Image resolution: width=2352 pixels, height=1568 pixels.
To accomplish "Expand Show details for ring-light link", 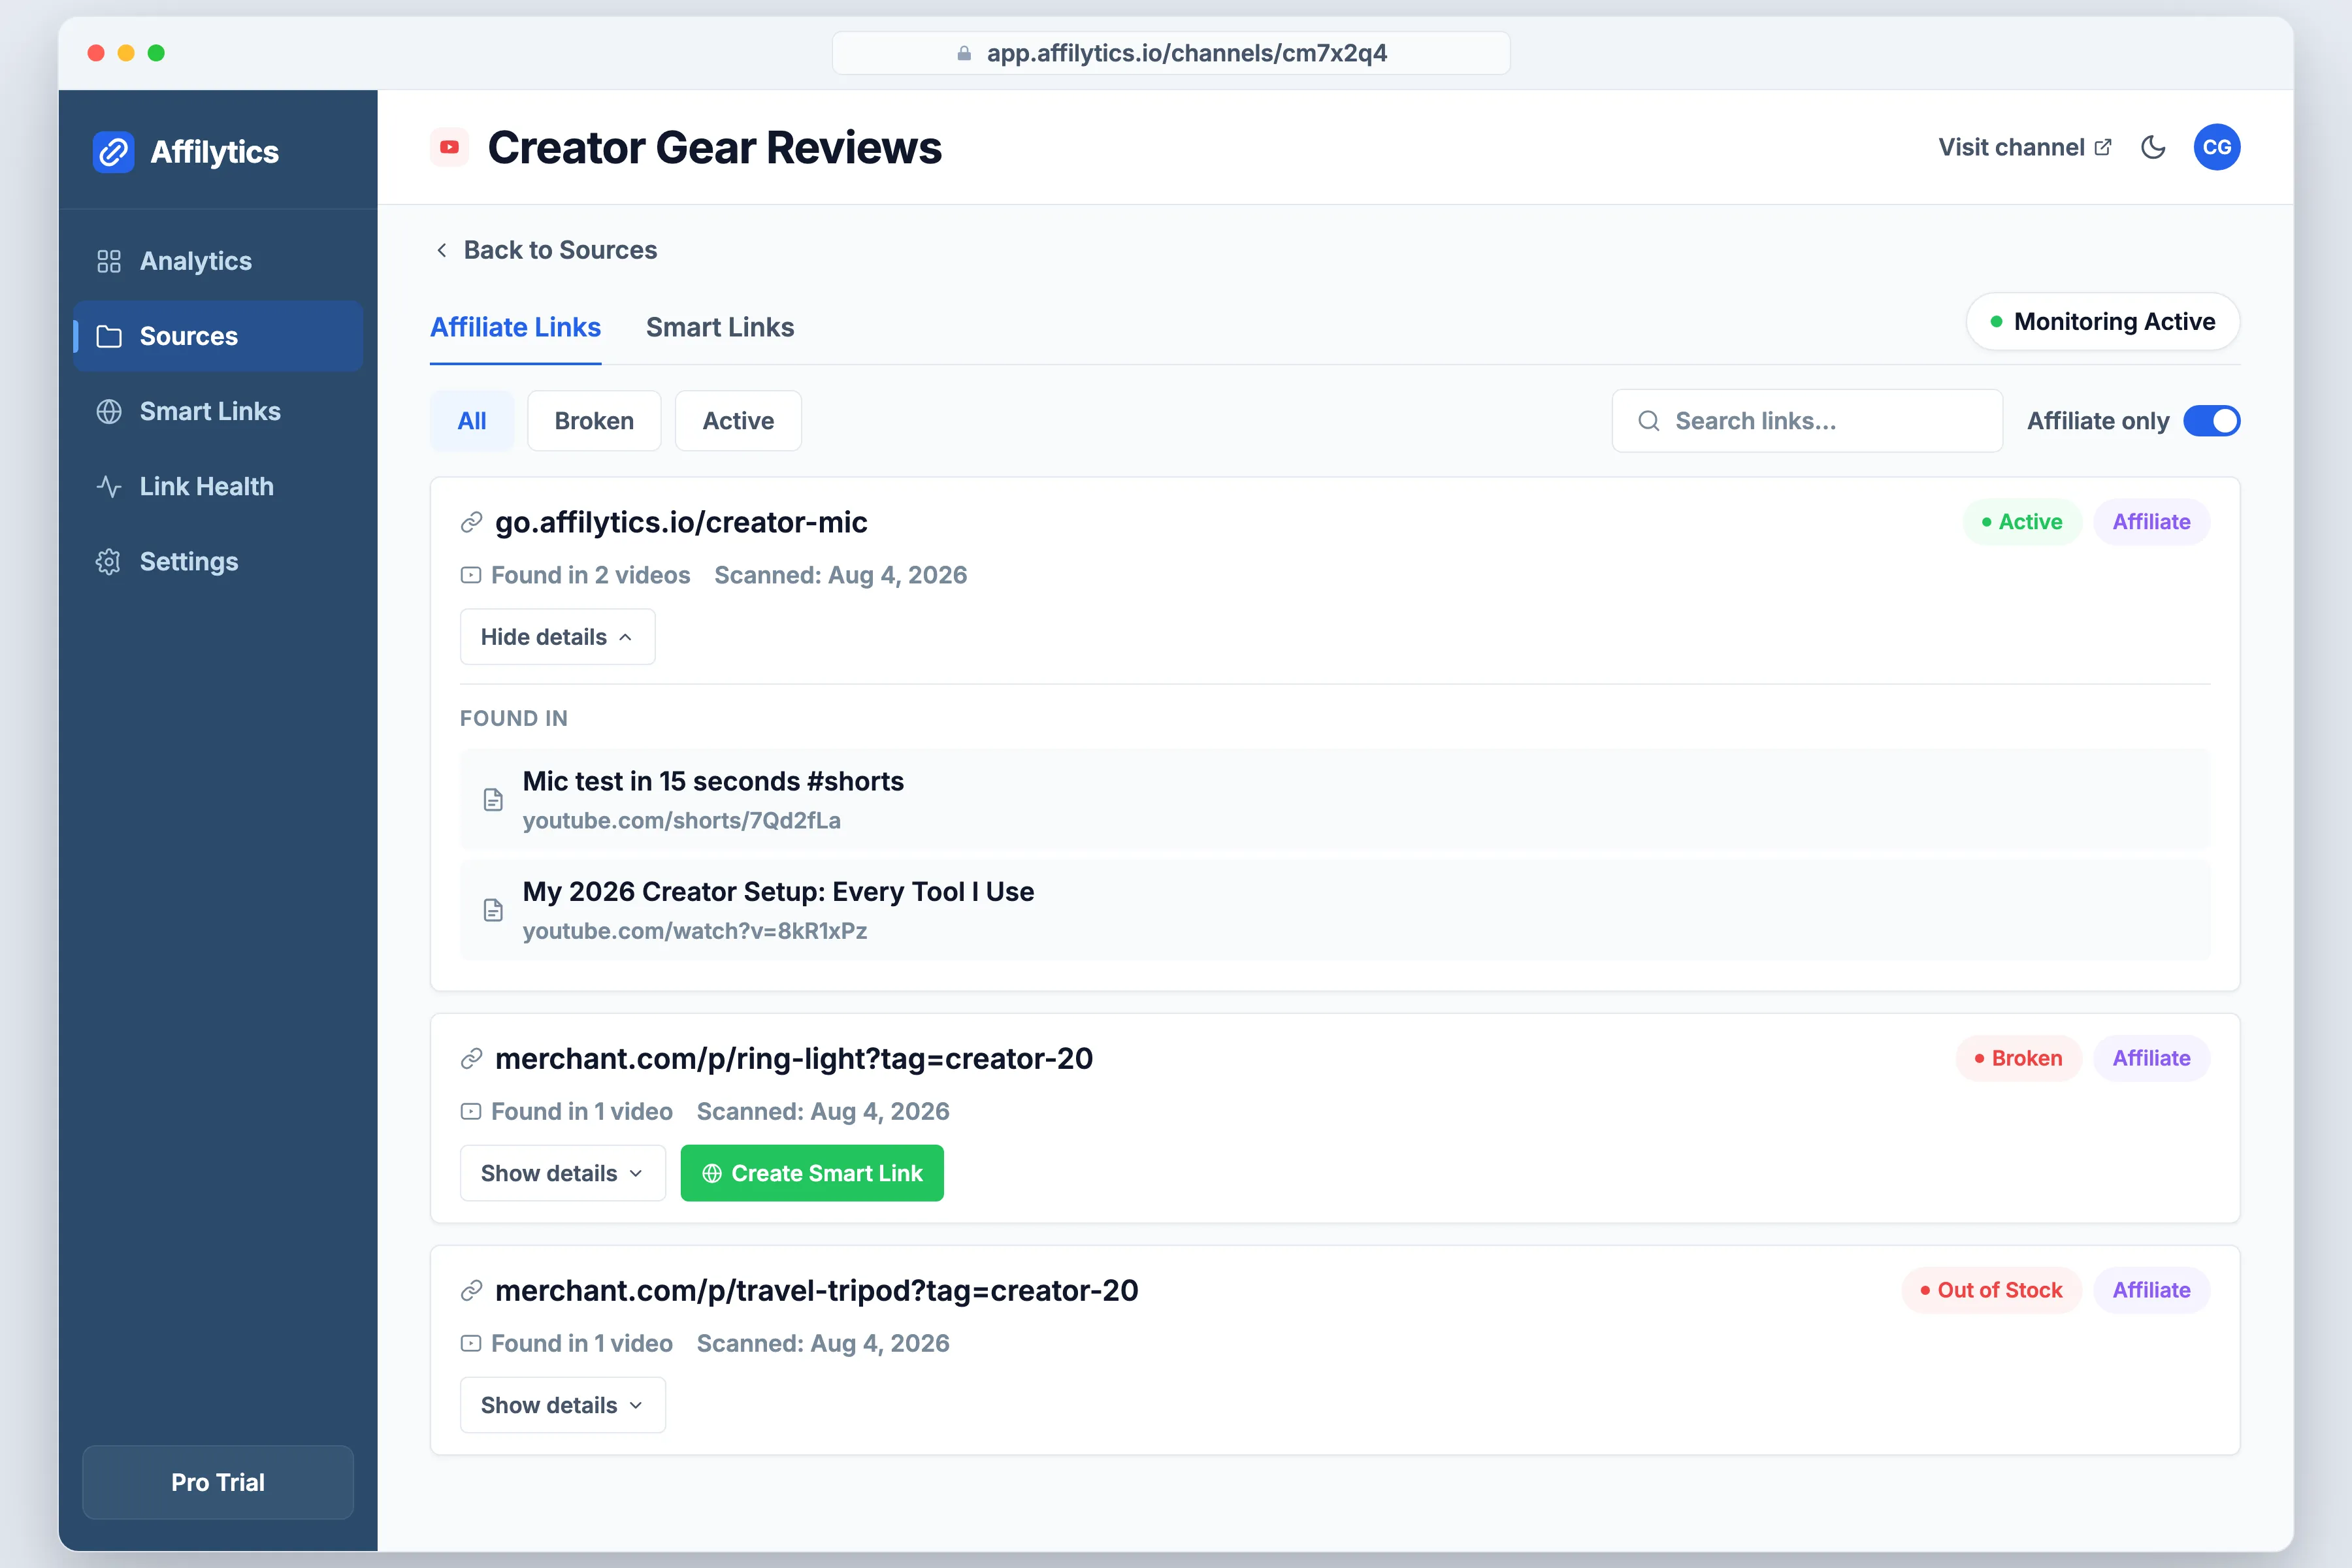I will point(562,1173).
